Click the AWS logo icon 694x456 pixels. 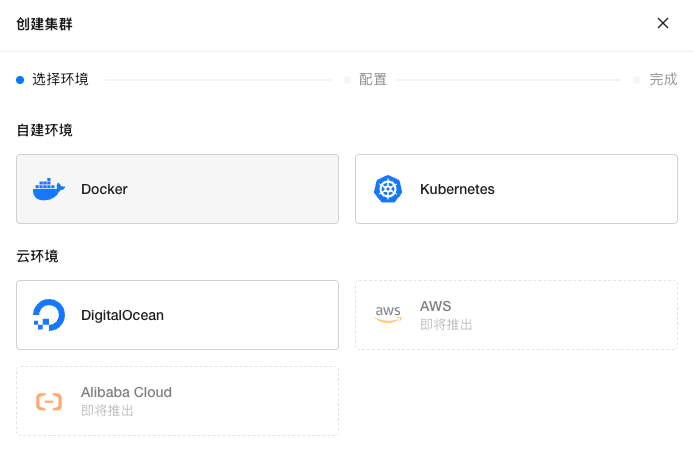click(x=387, y=314)
